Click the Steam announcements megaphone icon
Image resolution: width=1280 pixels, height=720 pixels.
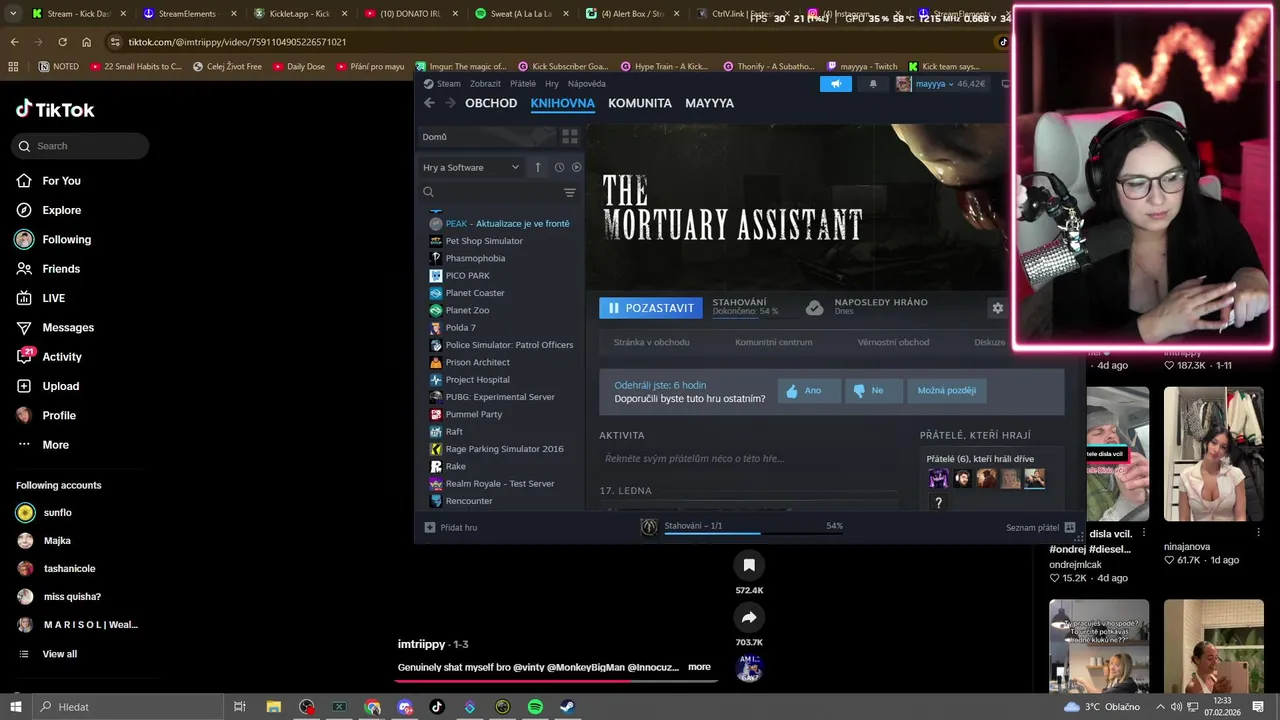tap(836, 84)
